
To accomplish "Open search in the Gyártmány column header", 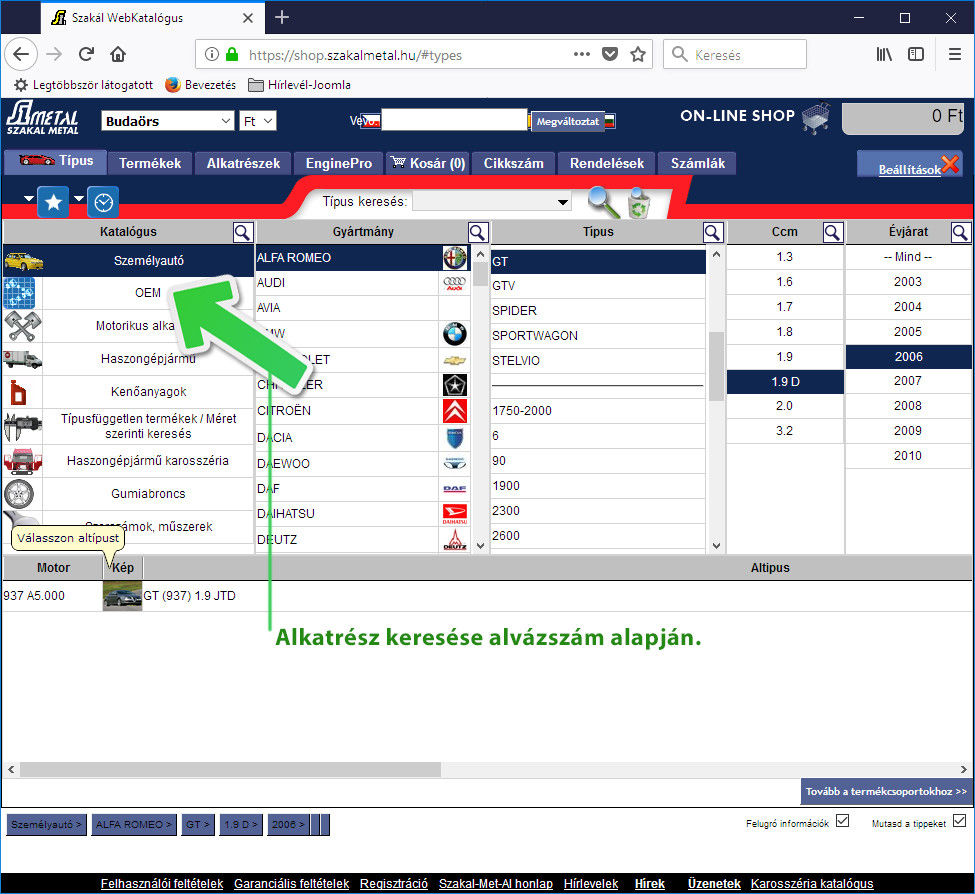I will (x=478, y=233).
